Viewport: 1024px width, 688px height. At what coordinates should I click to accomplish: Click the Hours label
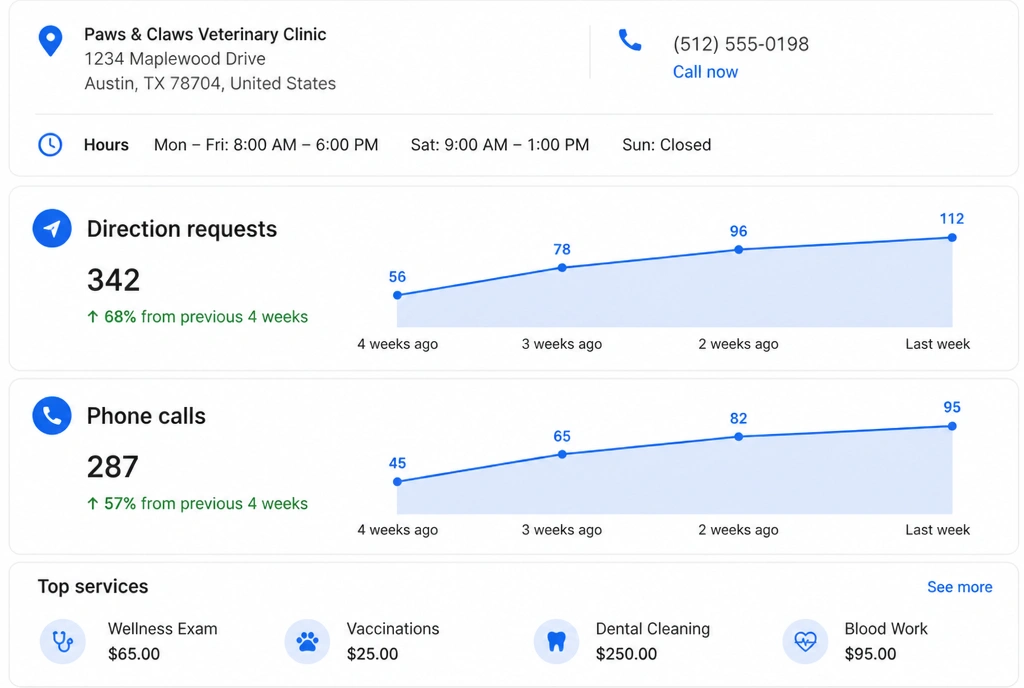point(106,145)
